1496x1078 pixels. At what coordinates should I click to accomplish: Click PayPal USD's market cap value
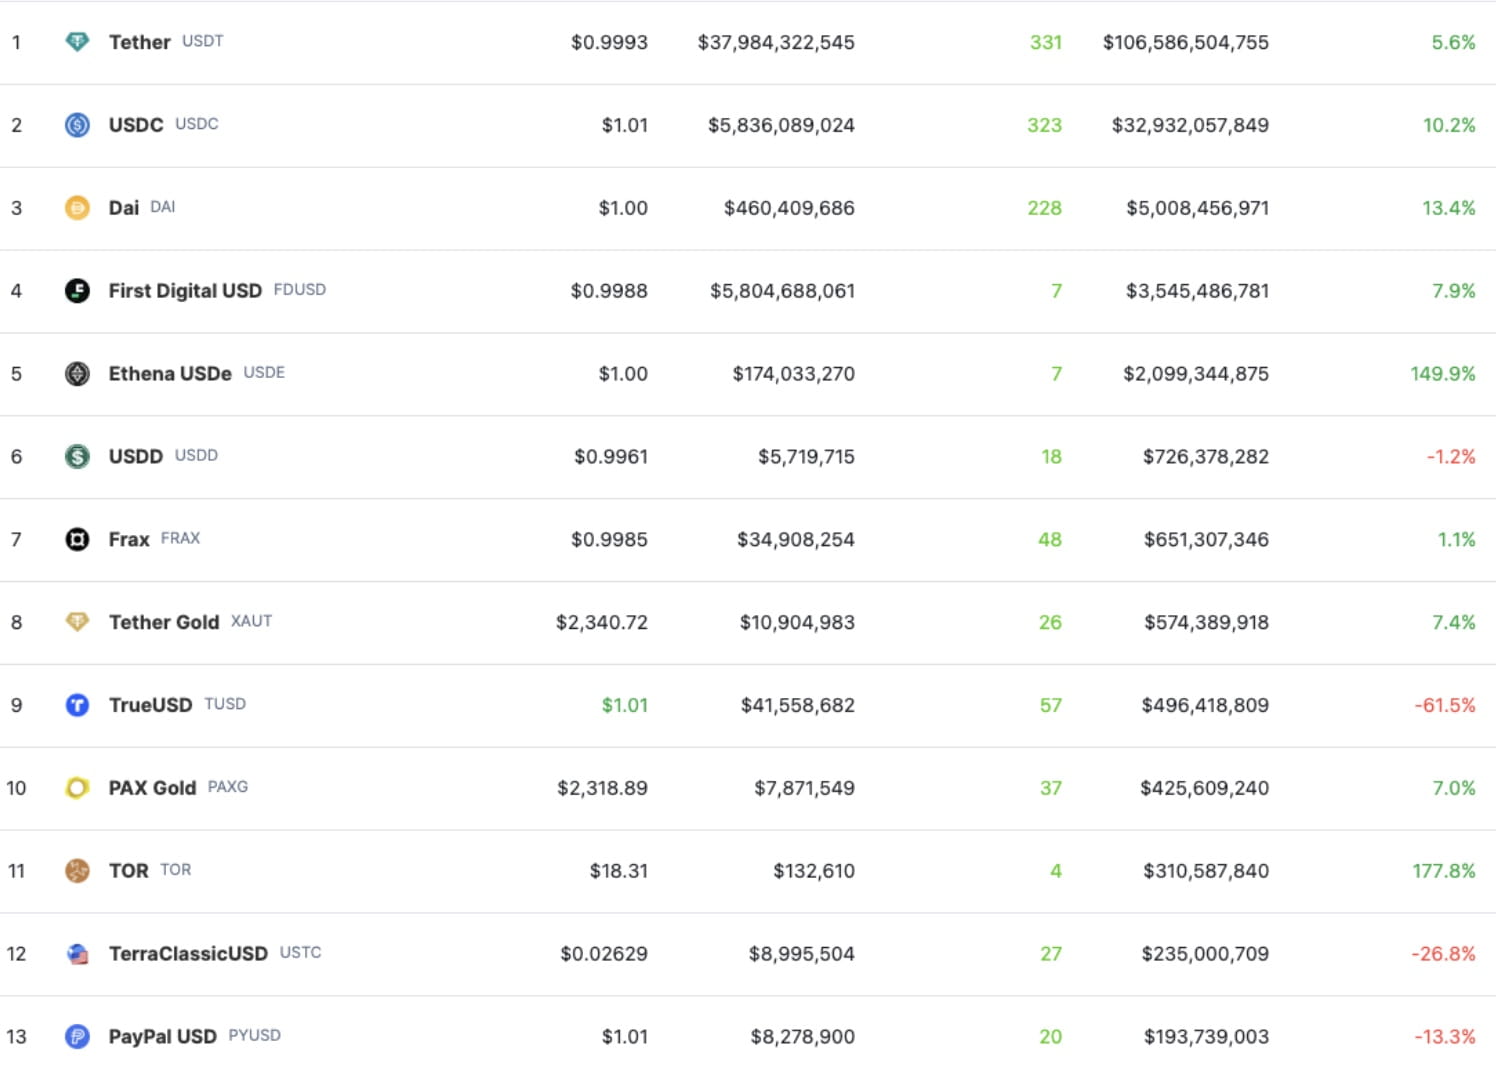coord(1205,1036)
